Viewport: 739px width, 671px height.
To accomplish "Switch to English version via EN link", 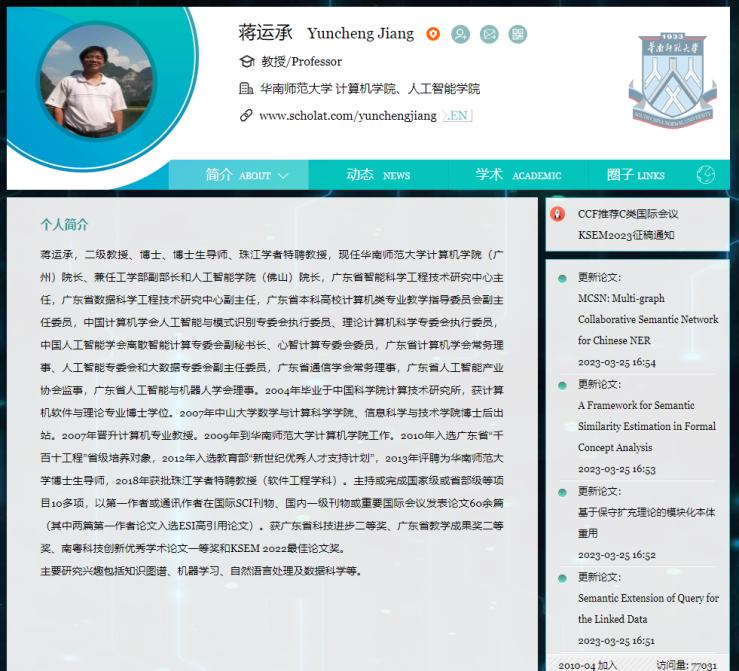I will [x=457, y=116].
